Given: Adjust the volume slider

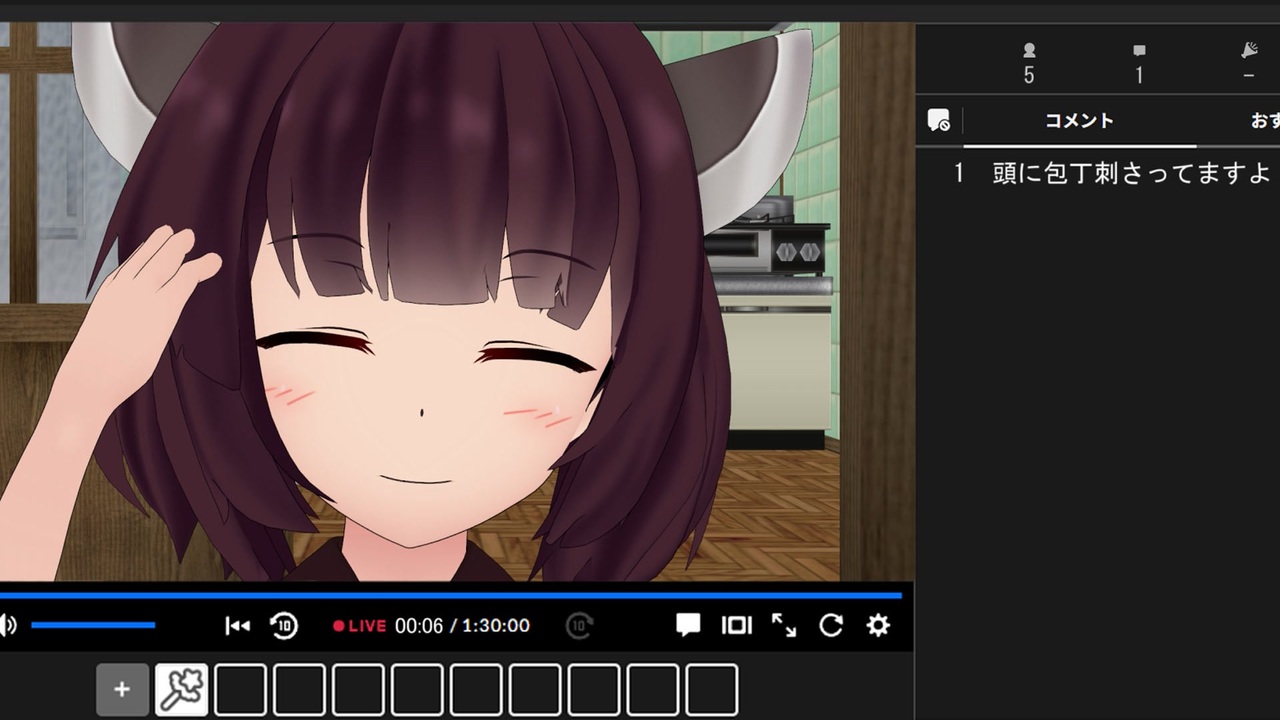Looking at the screenshot, I should point(93,626).
